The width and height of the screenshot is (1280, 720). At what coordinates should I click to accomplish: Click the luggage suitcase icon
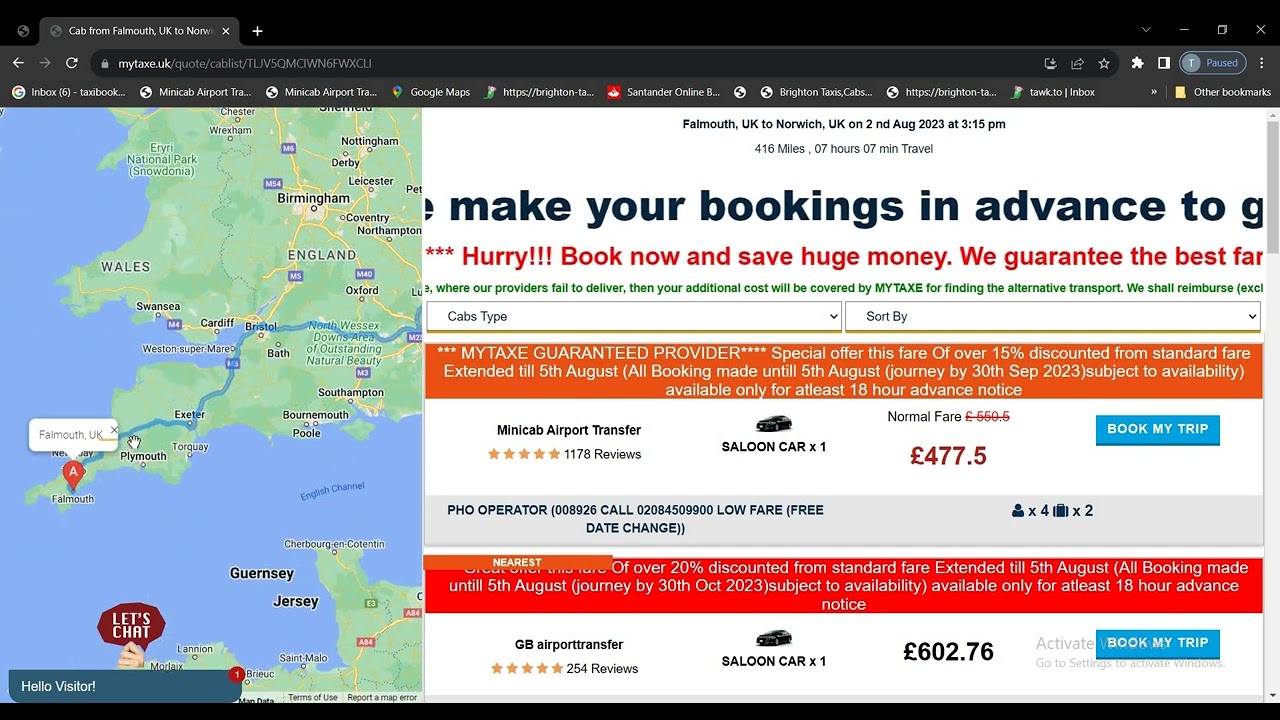pyautogui.click(x=1060, y=511)
